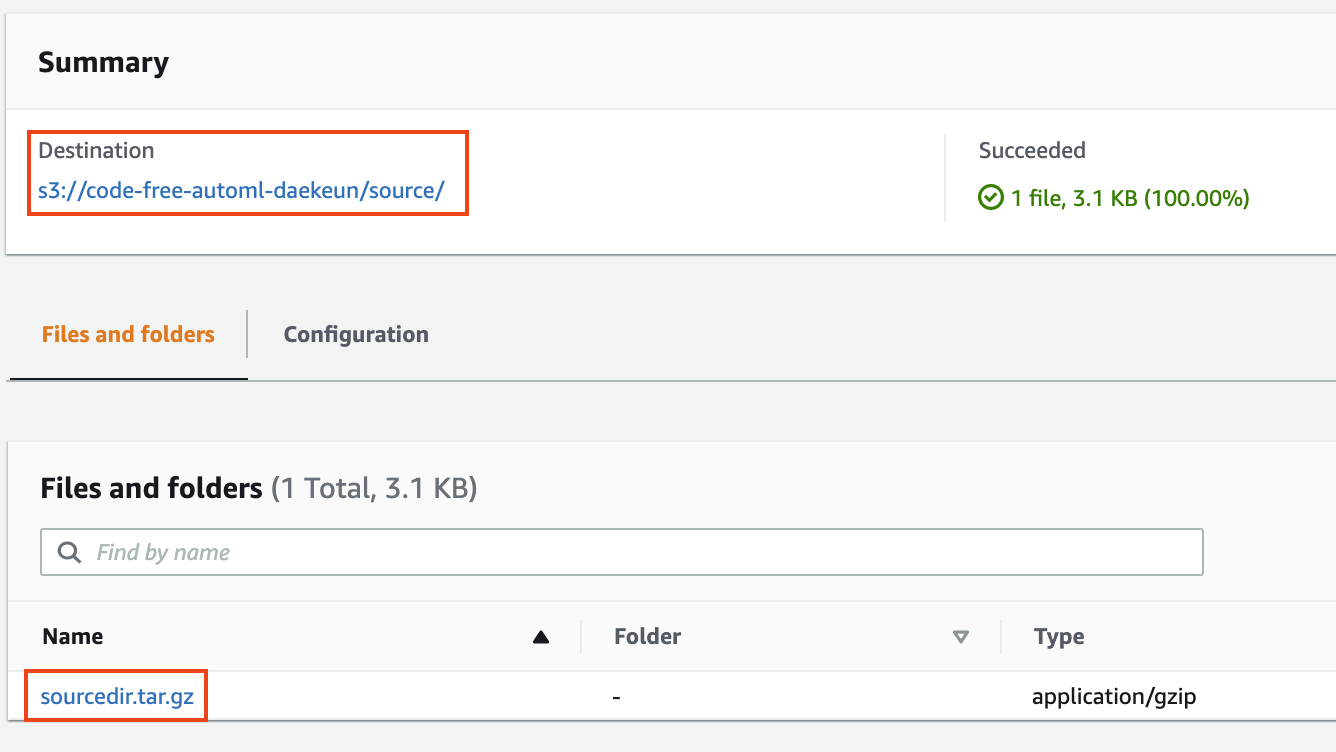Screen dimensions: 1336x752
Task: Switch to the Configuration tab
Action: tap(356, 334)
